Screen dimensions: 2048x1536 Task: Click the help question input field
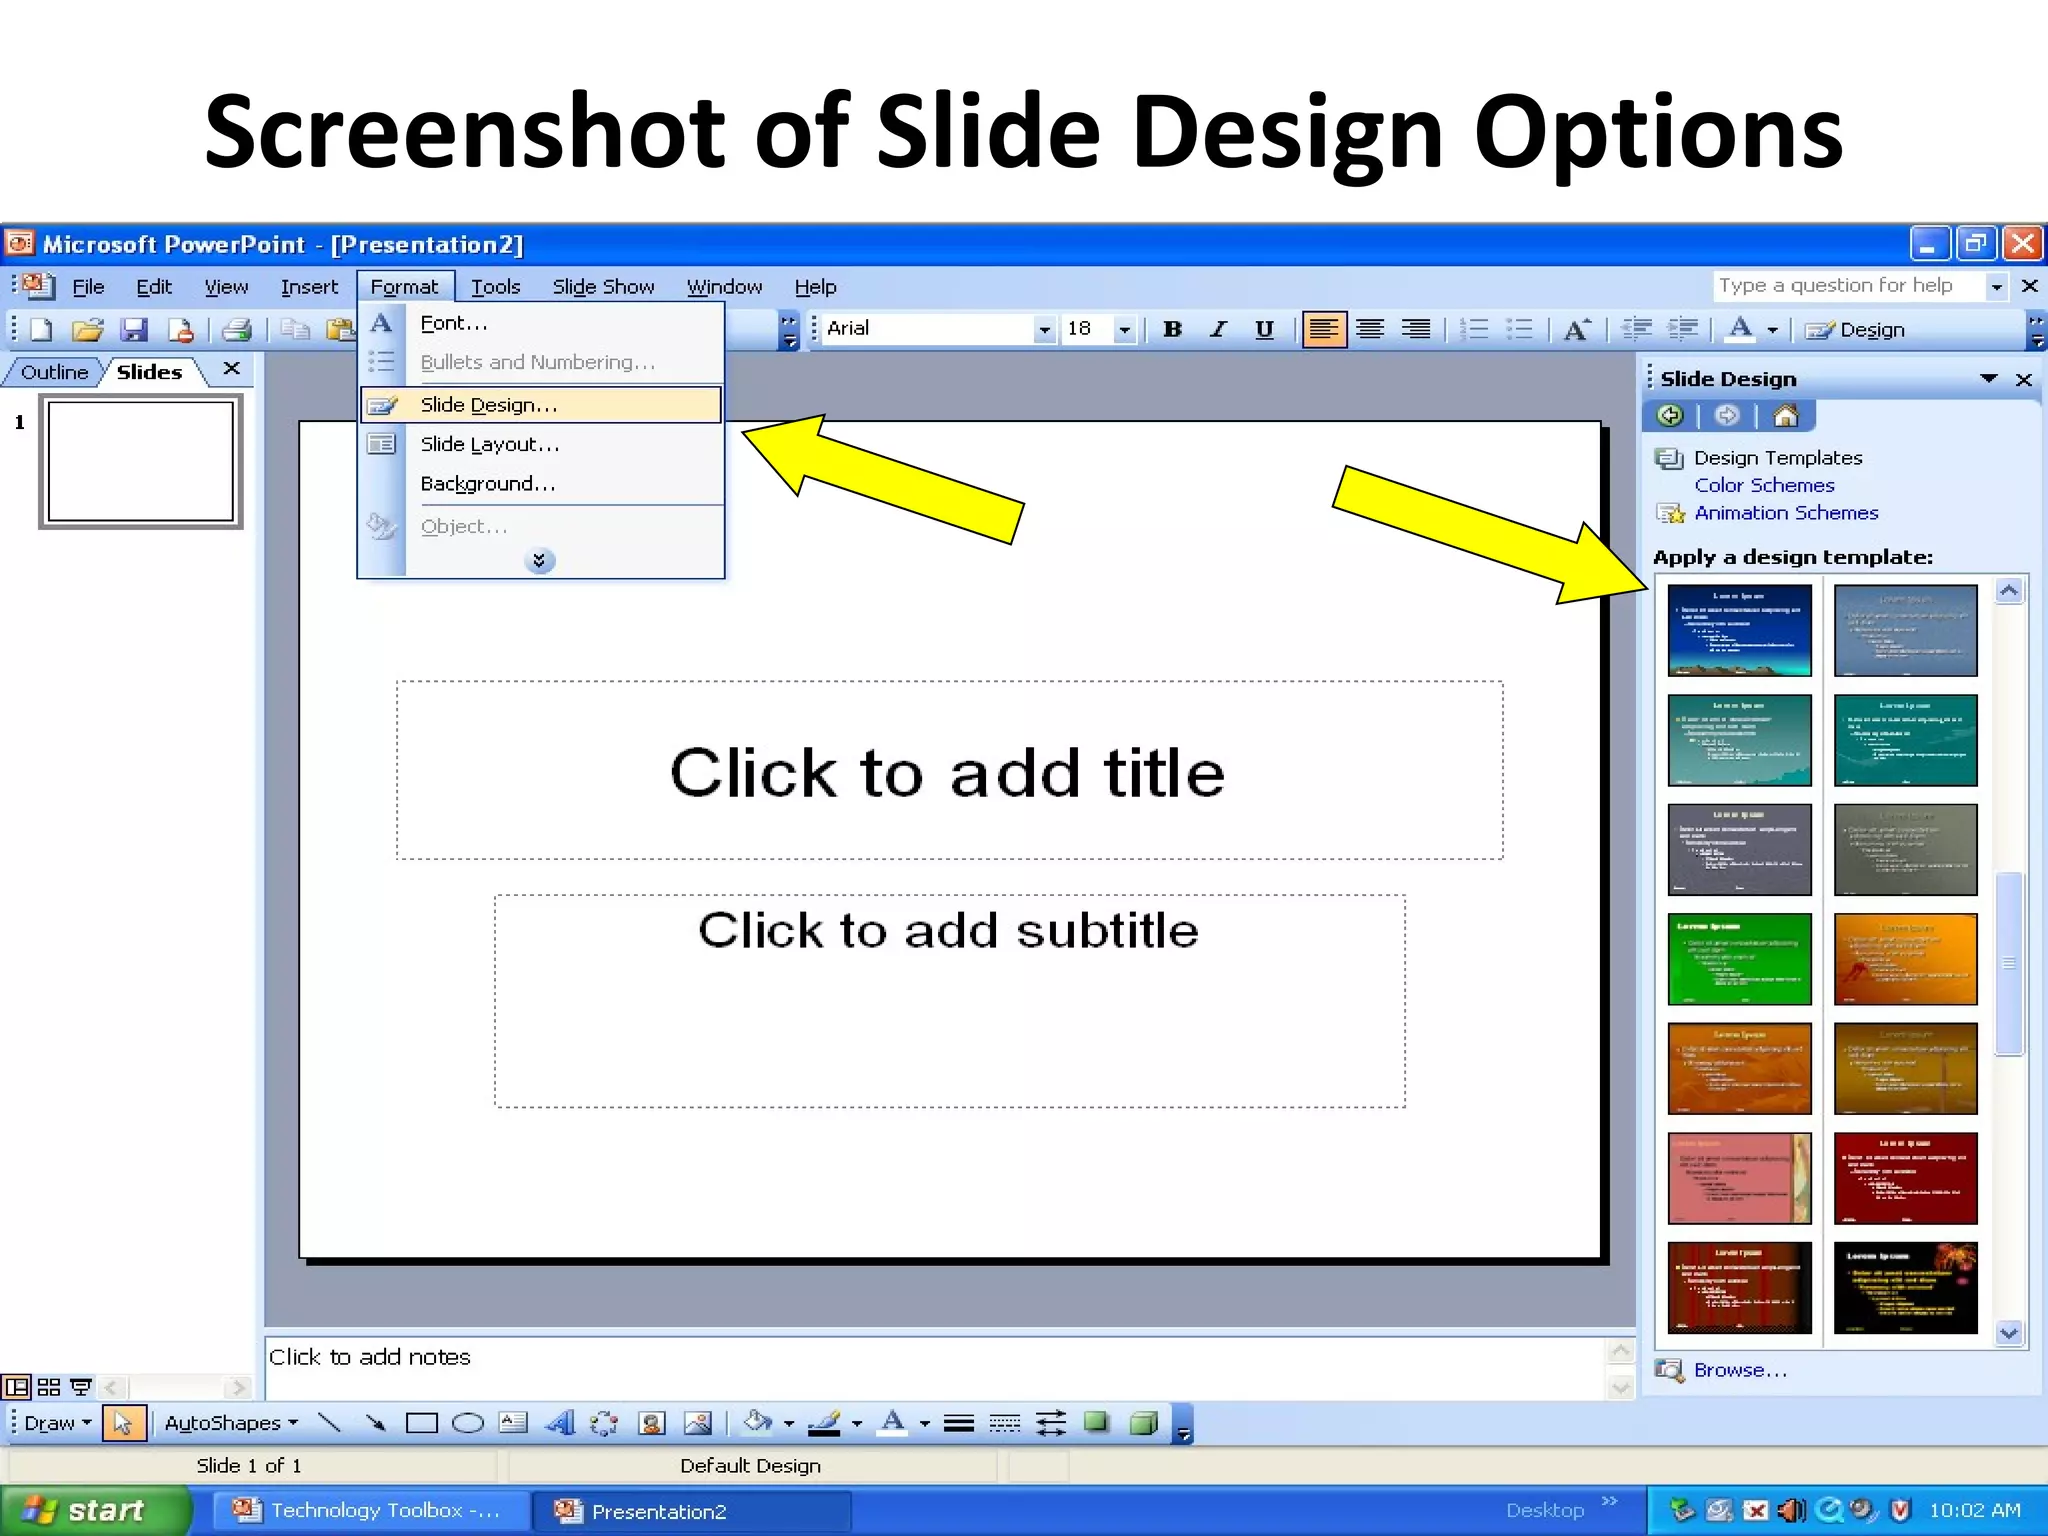coord(1848,286)
